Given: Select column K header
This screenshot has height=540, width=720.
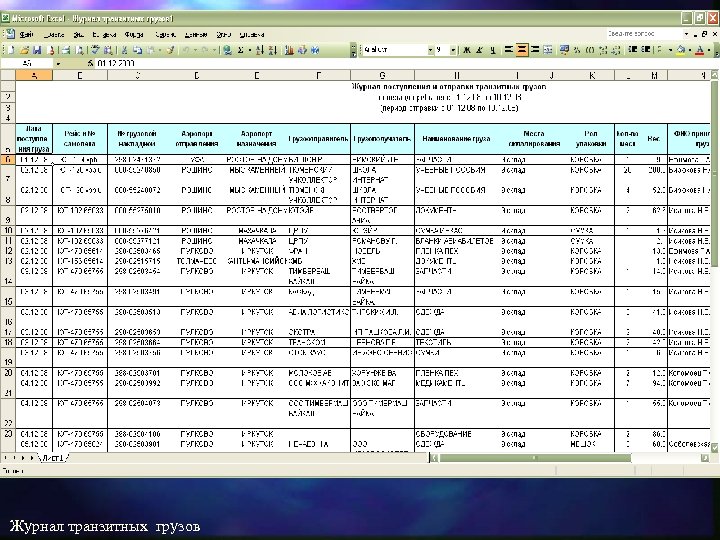Looking at the screenshot, I should pos(592,75).
